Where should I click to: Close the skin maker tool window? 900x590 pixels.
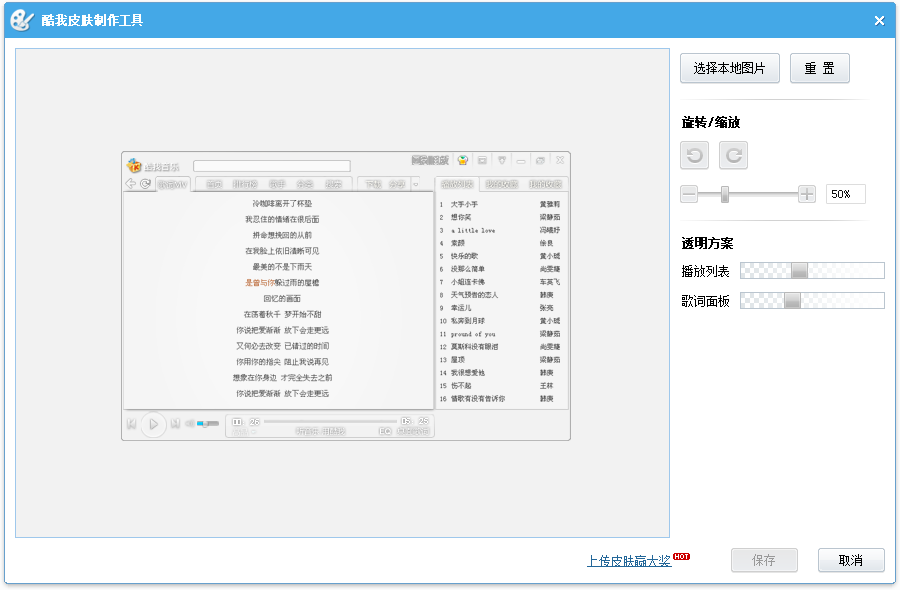(x=879, y=21)
